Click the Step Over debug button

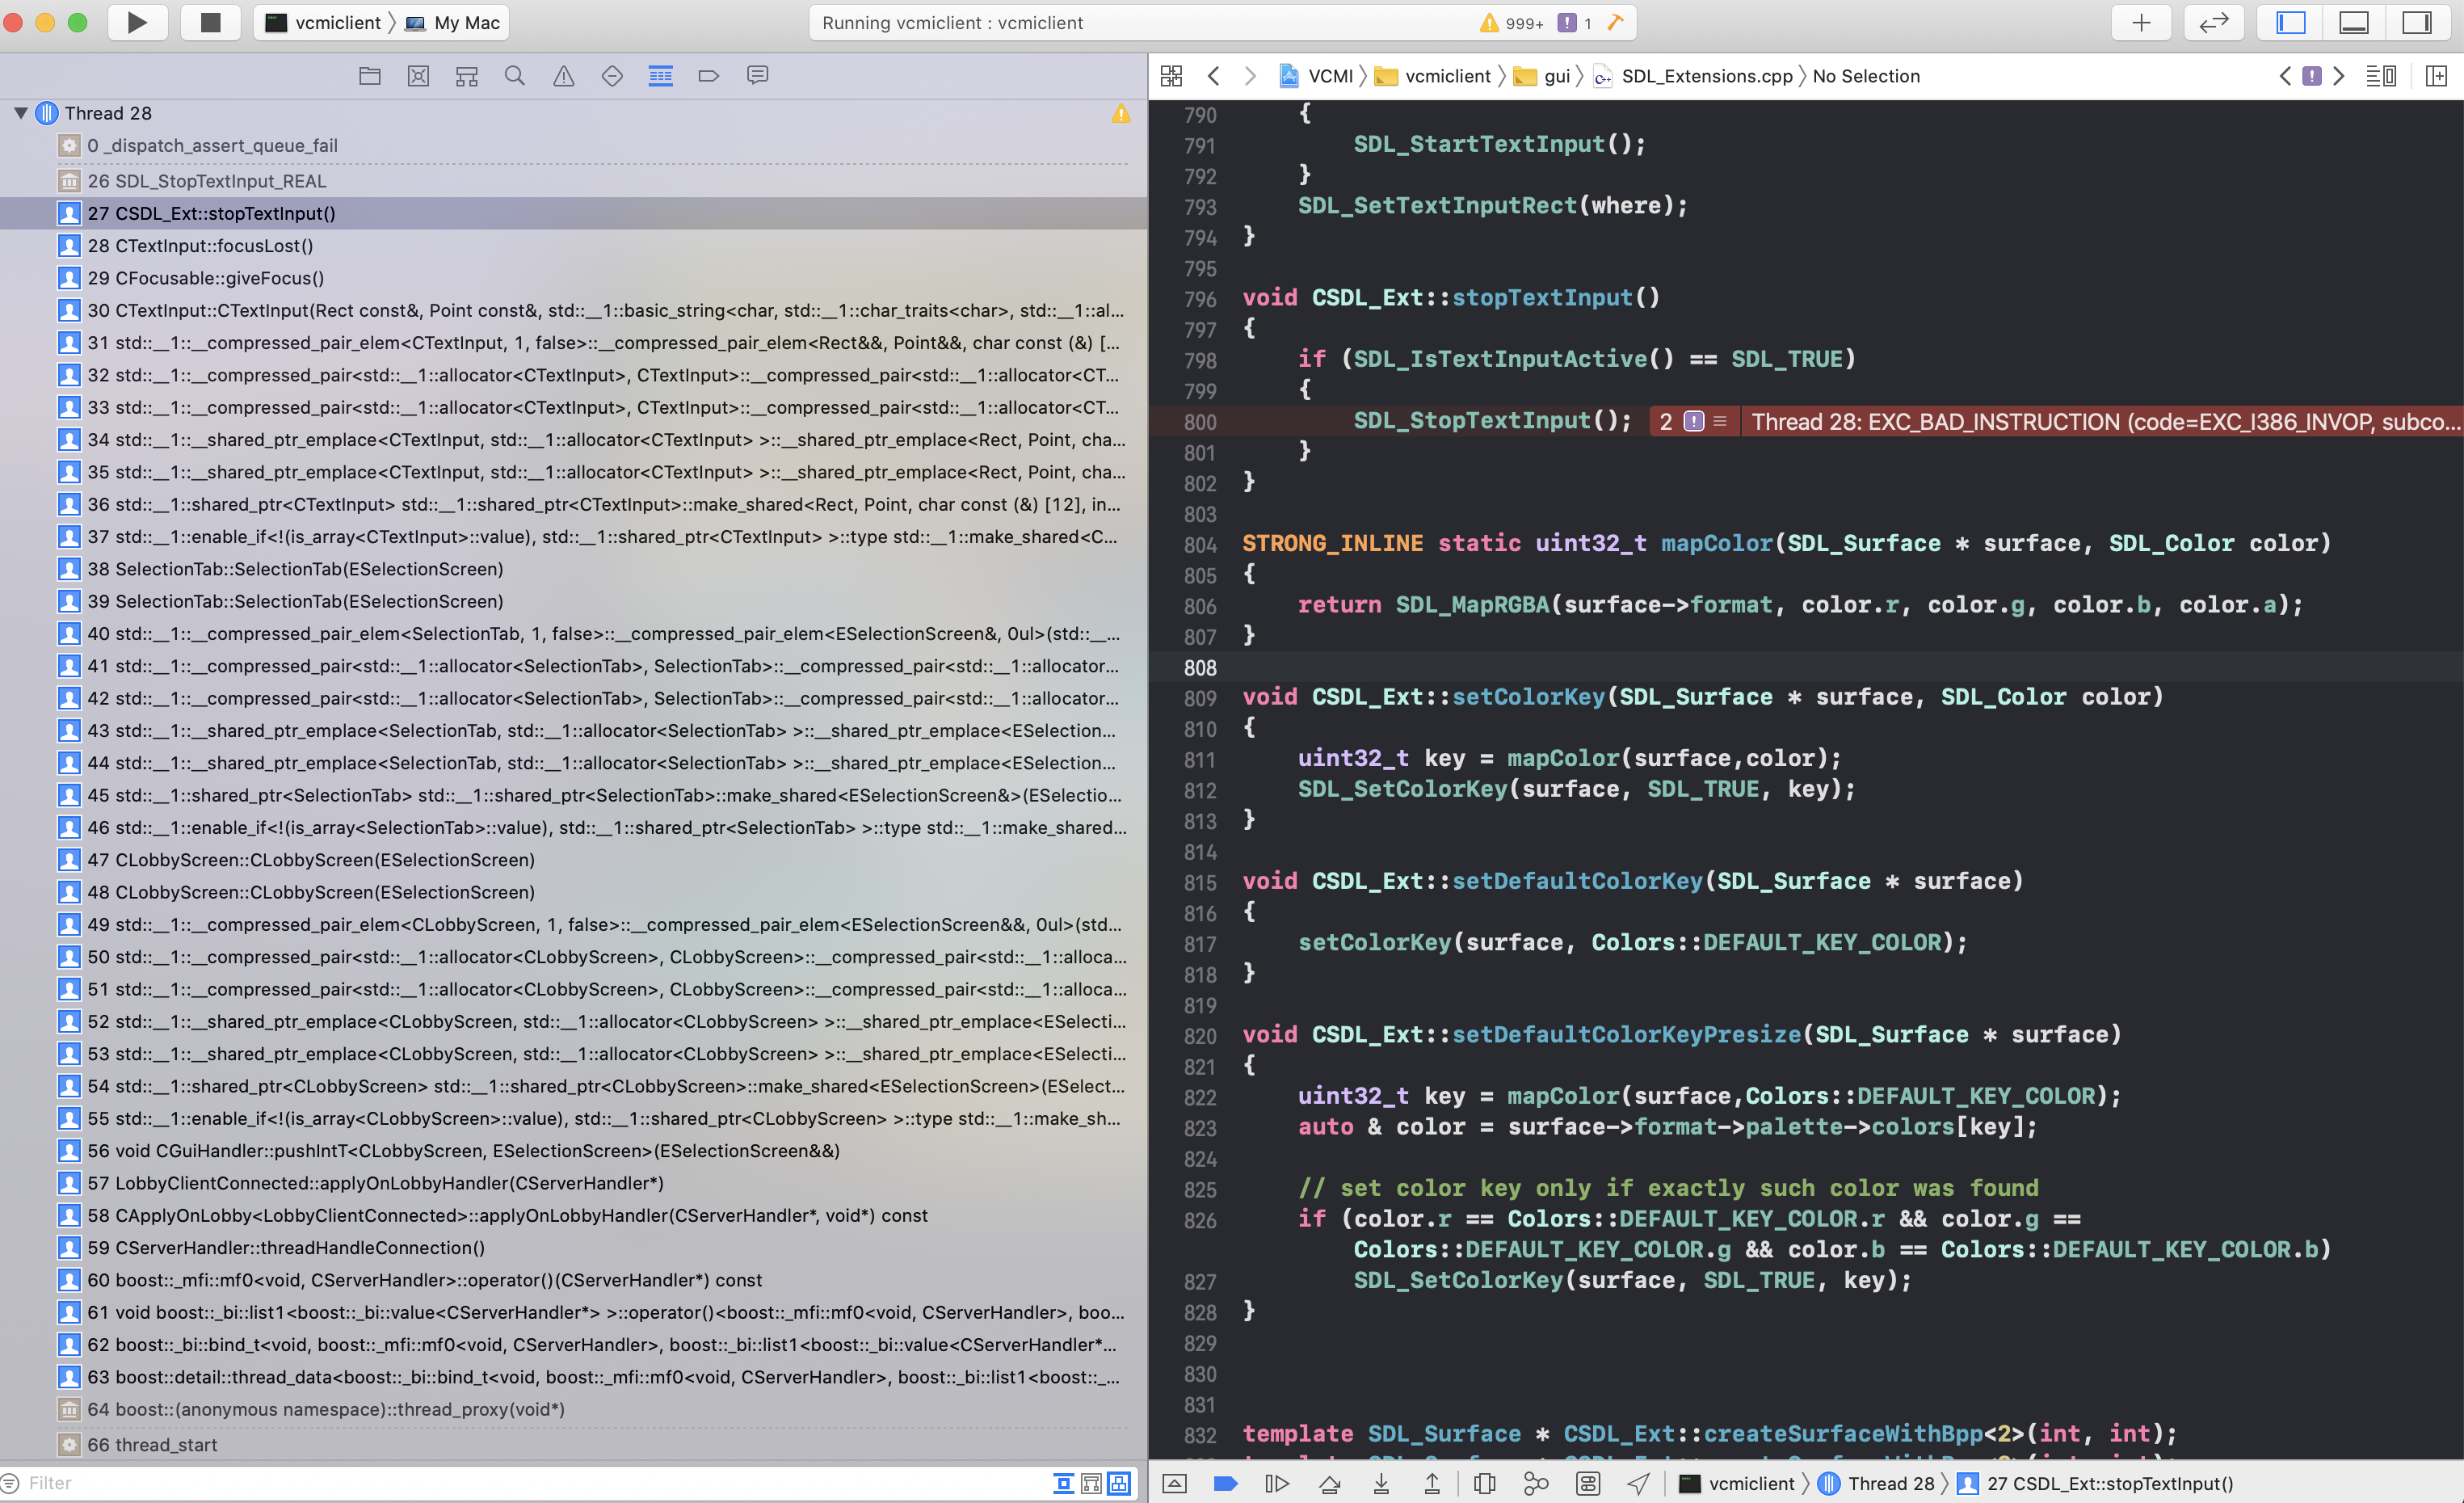[x=1329, y=1483]
